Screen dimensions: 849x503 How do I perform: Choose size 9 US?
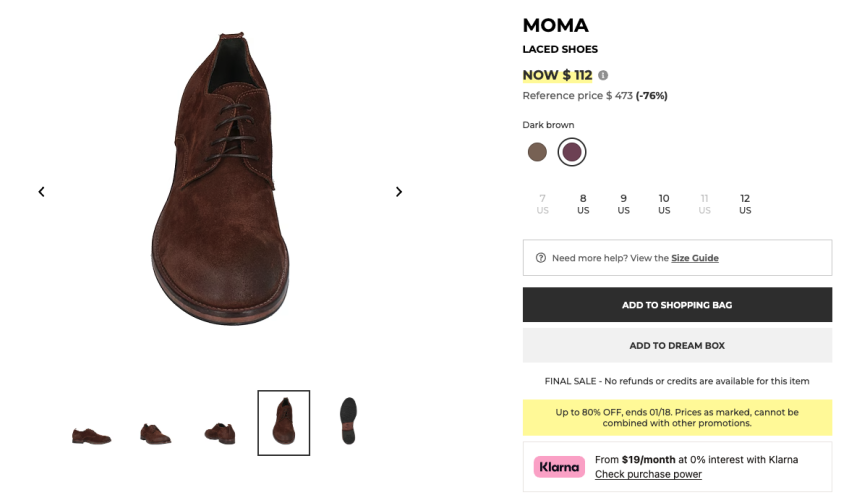coord(624,204)
